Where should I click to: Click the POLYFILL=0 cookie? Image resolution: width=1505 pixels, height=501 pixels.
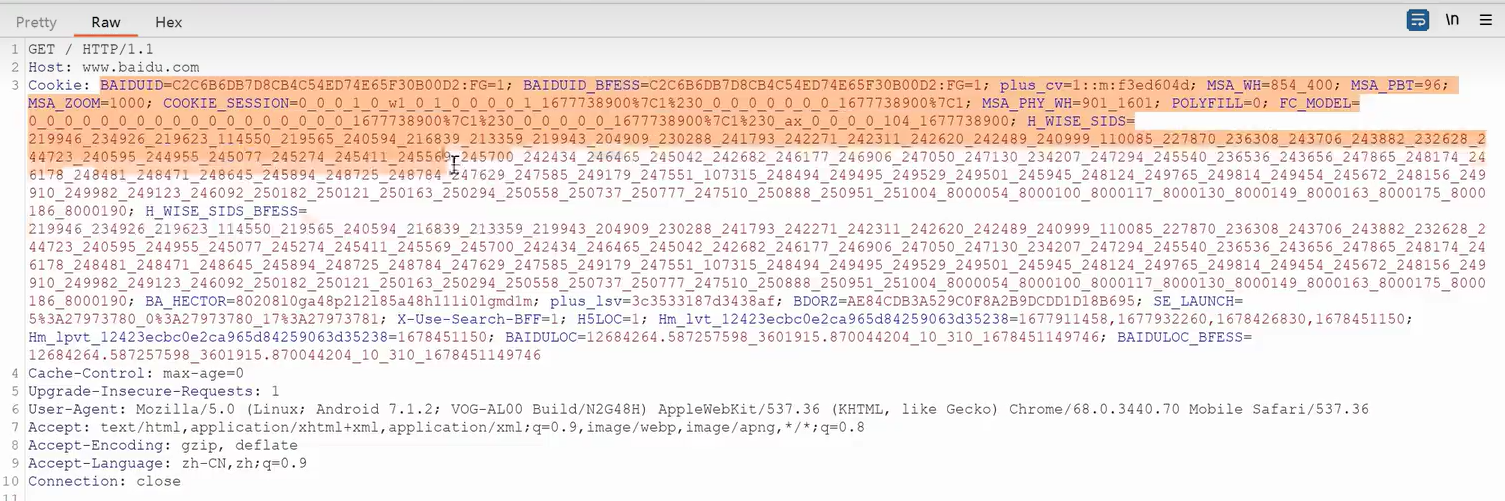click(1218, 103)
